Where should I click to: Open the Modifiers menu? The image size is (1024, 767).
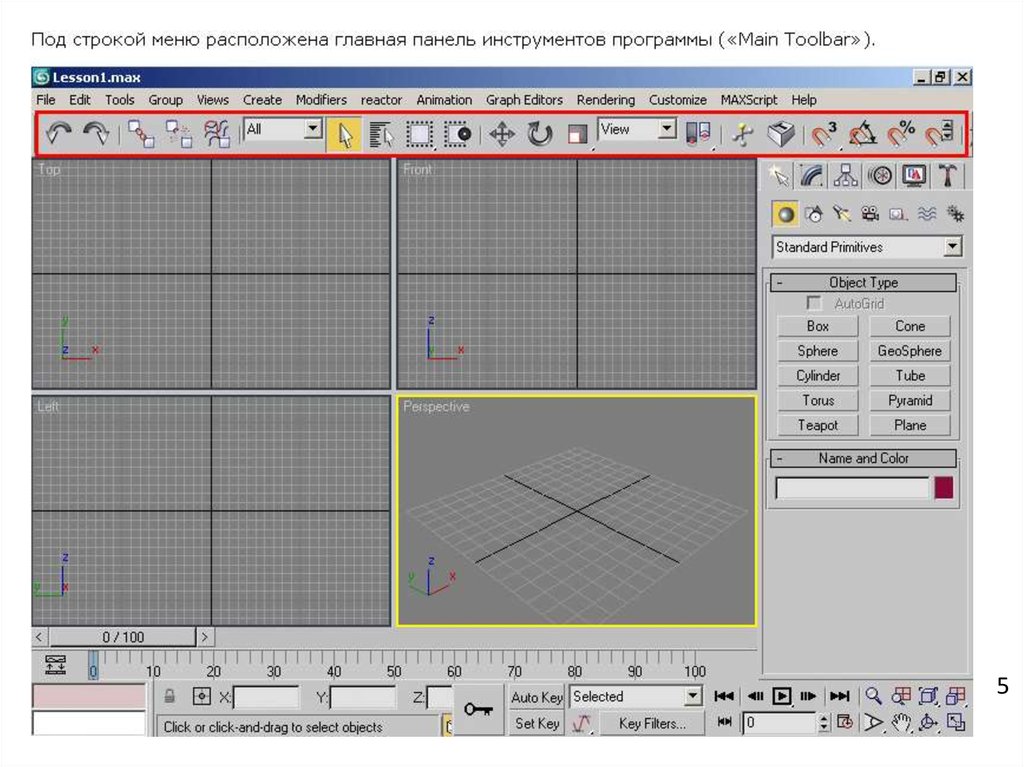click(321, 100)
